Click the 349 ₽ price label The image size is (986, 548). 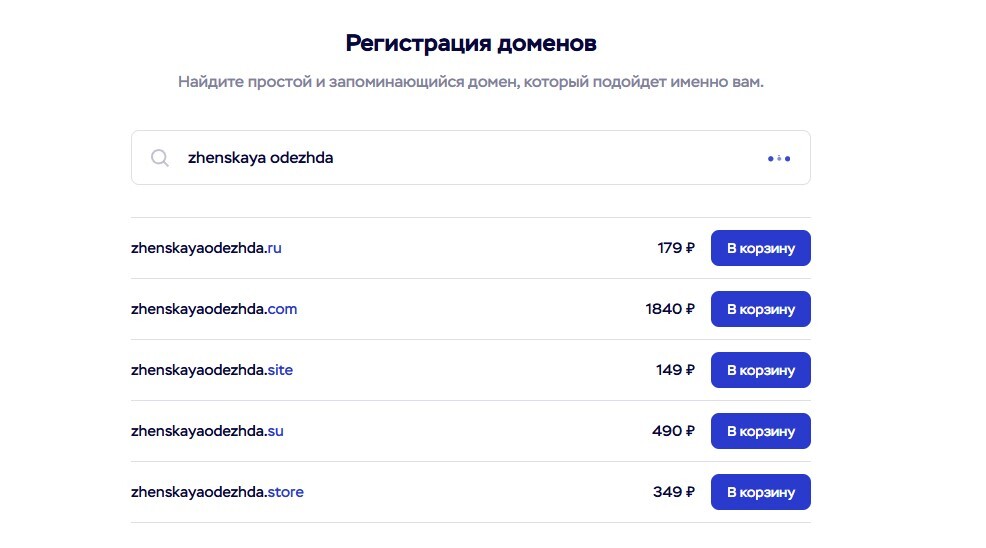[x=674, y=492]
